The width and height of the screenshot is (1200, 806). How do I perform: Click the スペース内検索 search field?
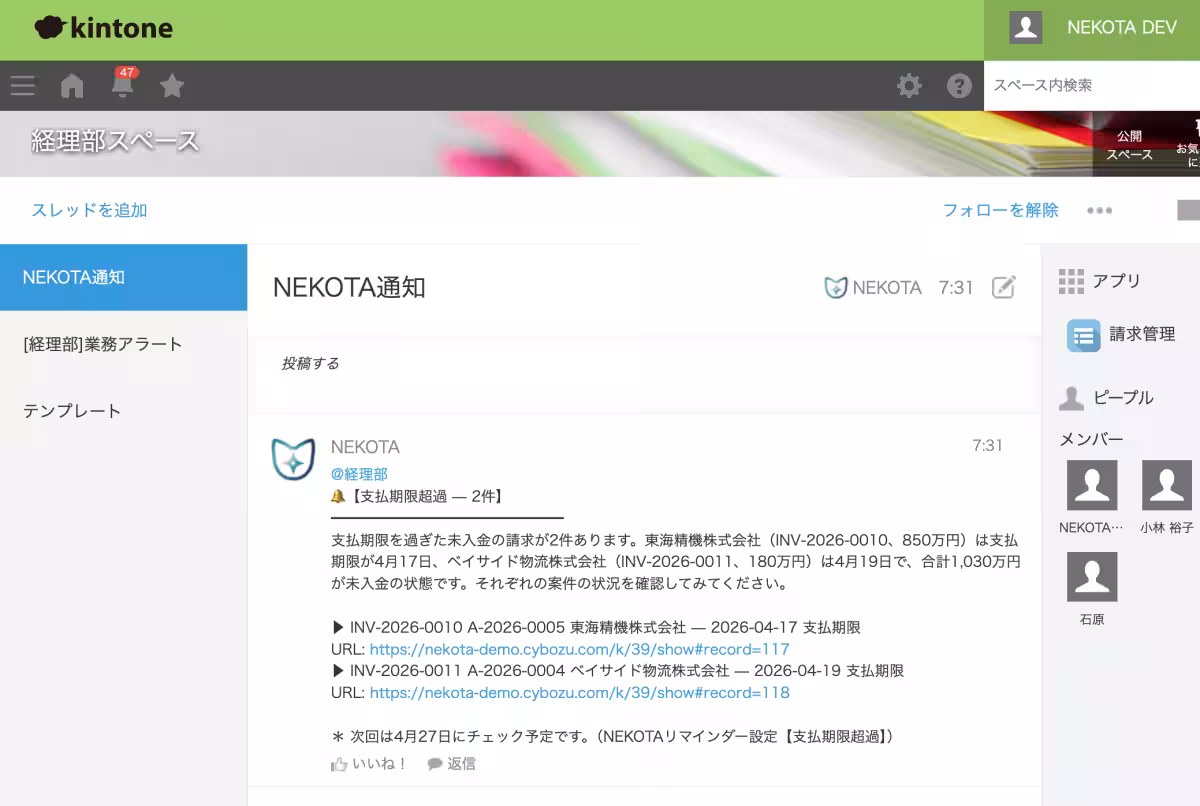[x=1090, y=86]
